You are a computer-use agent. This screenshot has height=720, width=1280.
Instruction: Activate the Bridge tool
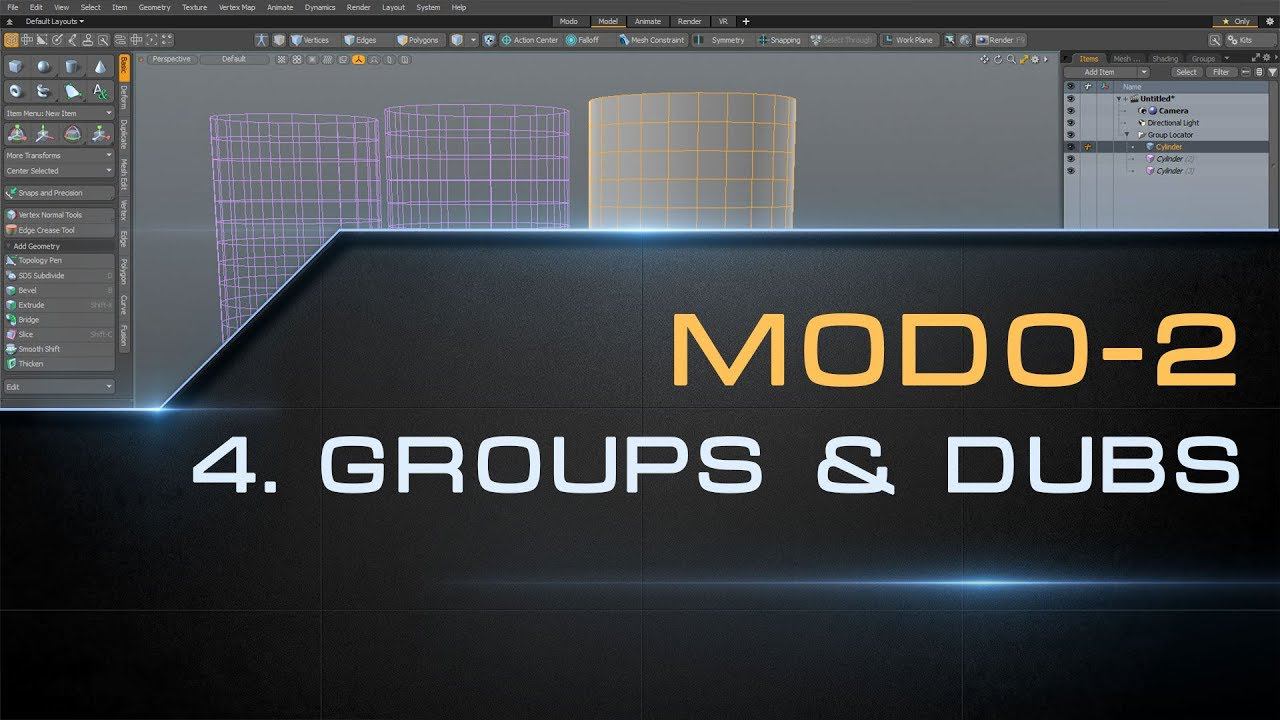coord(59,320)
